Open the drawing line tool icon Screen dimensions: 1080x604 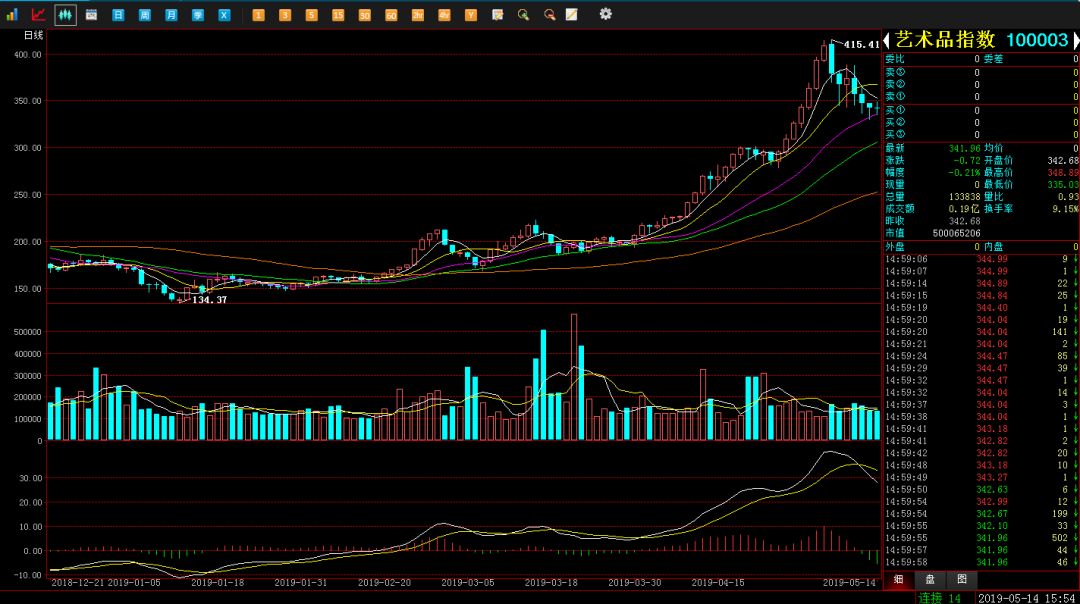pyautogui.click(x=572, y=14)
